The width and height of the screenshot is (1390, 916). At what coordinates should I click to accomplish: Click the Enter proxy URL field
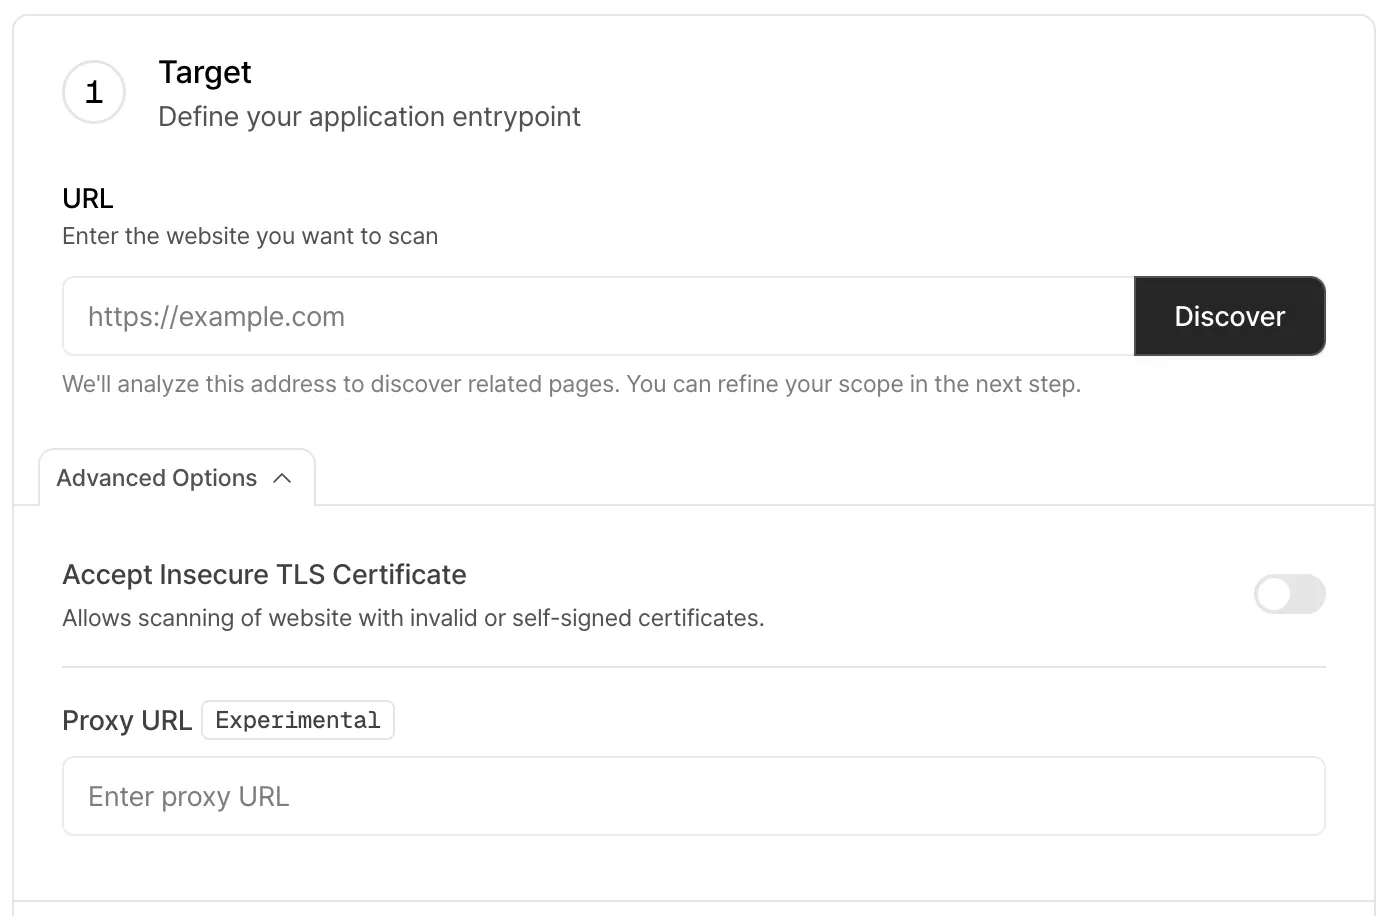click(694, 796)
